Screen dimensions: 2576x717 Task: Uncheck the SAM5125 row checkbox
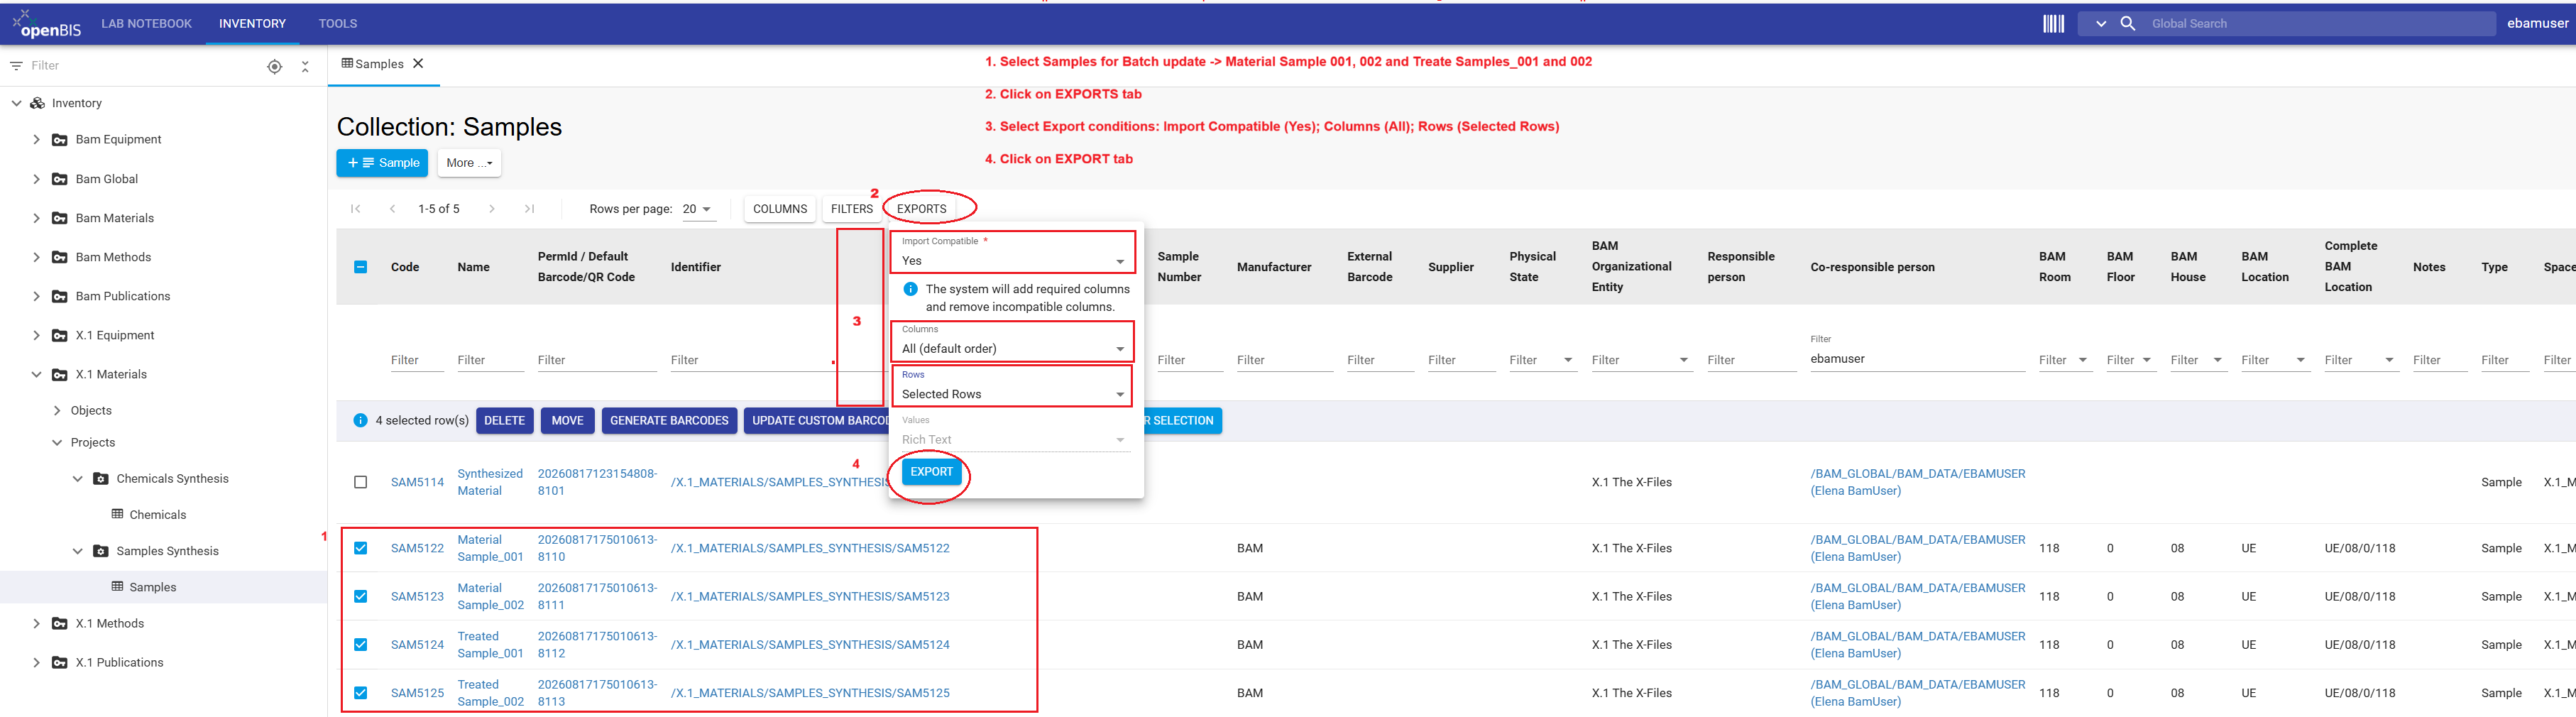(361, 693)
